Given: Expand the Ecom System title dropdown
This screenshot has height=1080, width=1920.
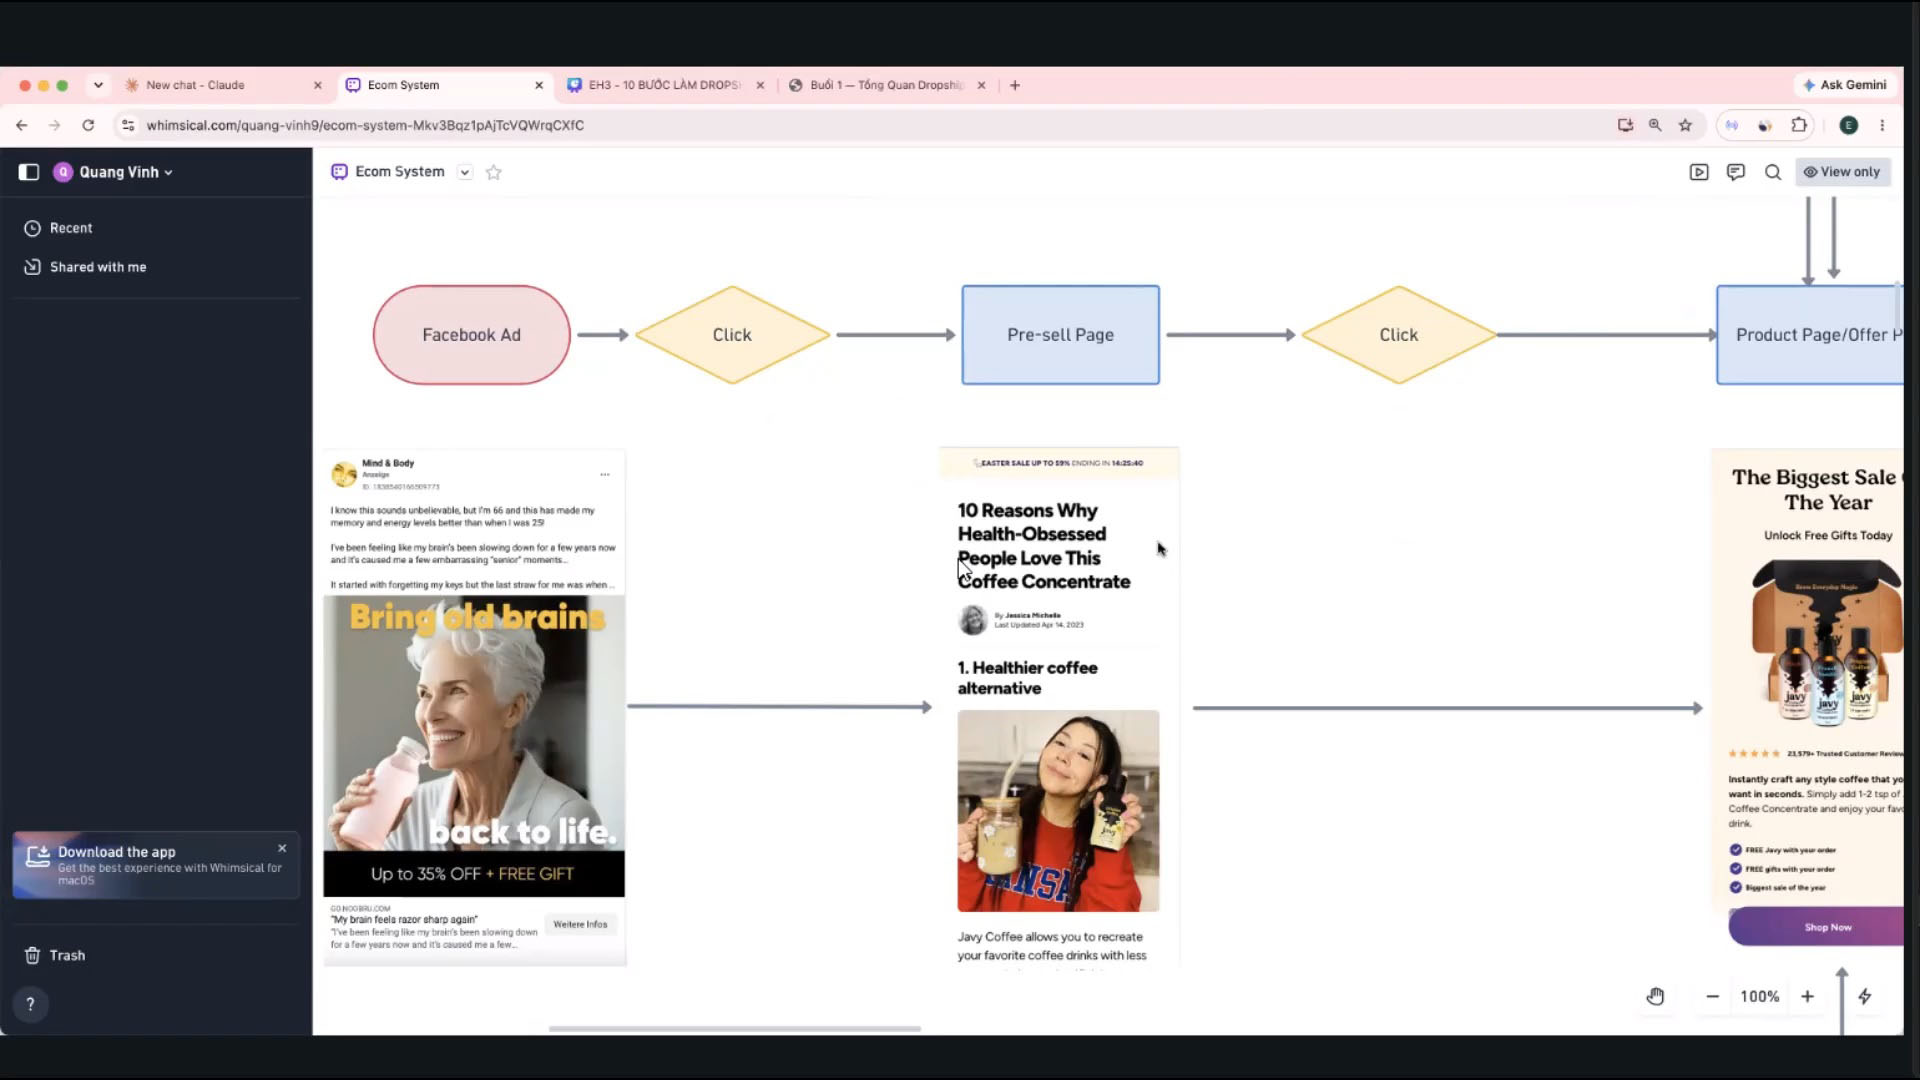Looking at the screenshot, I should pos(465,172).
